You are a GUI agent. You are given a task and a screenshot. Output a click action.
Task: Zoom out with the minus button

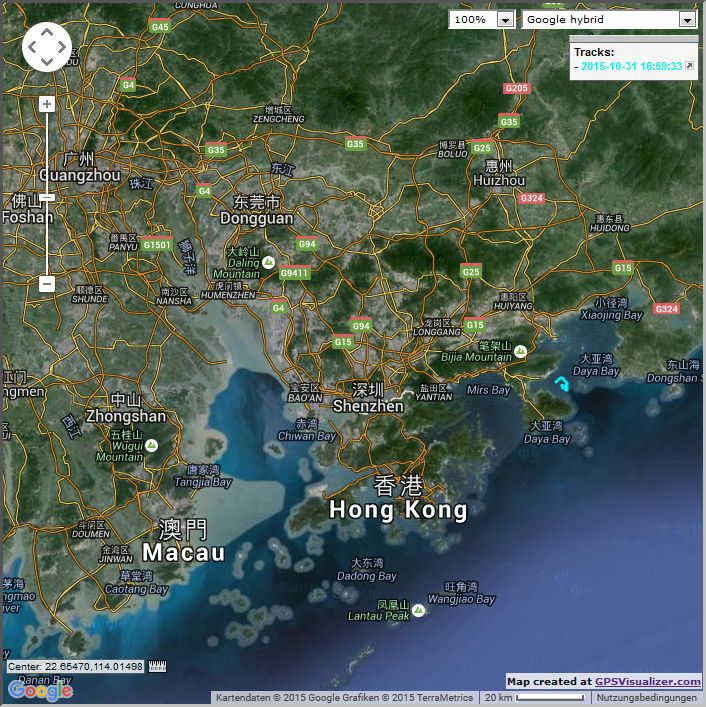point(47,284)
